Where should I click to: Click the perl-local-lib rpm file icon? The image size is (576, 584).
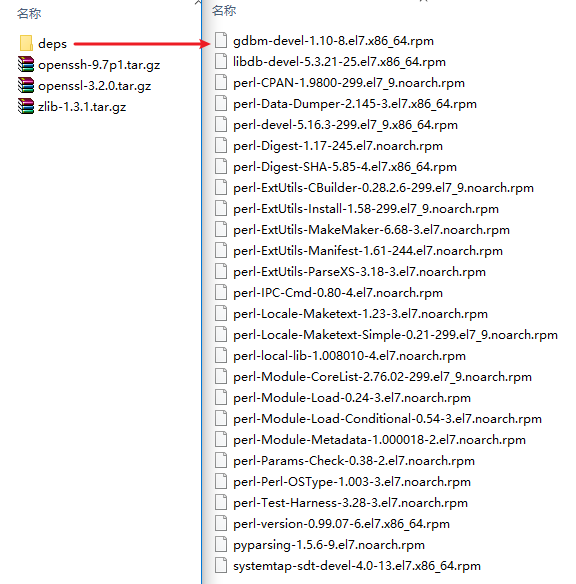point(221,355)
